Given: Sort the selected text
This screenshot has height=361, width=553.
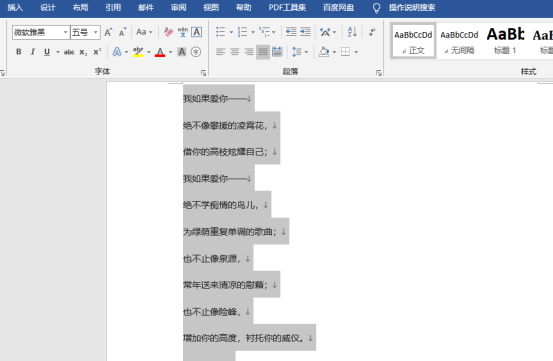Looking at the screenshot, I should pos(352,32).
